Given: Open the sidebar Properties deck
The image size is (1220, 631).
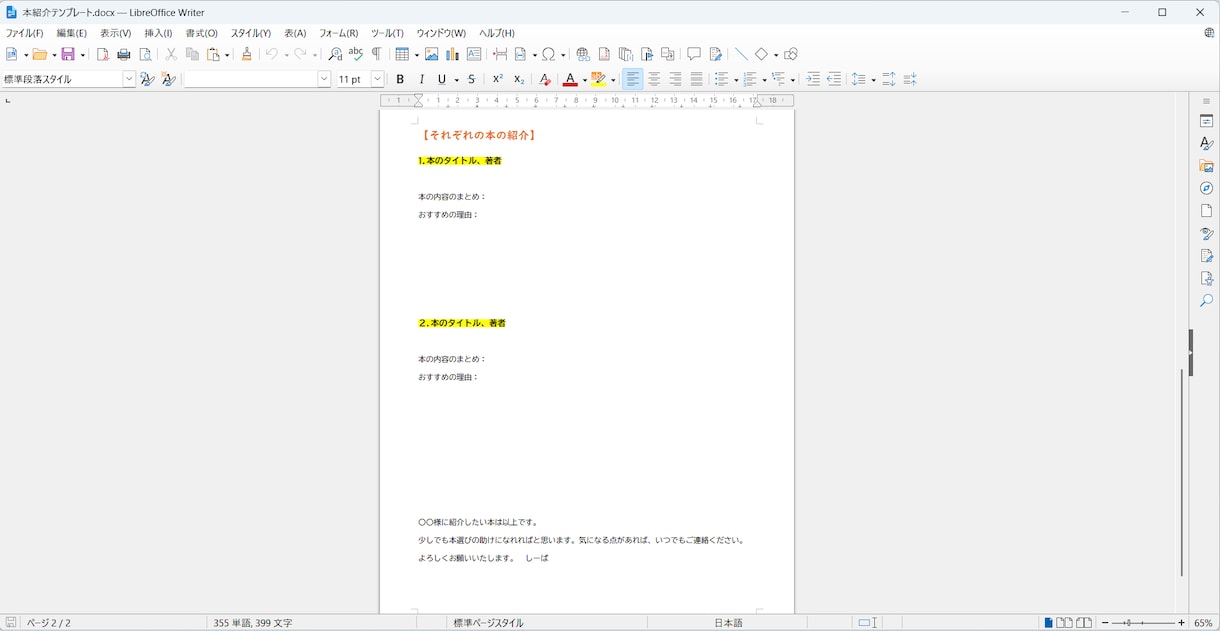Looking at the screenshot, I should 1207,121.
